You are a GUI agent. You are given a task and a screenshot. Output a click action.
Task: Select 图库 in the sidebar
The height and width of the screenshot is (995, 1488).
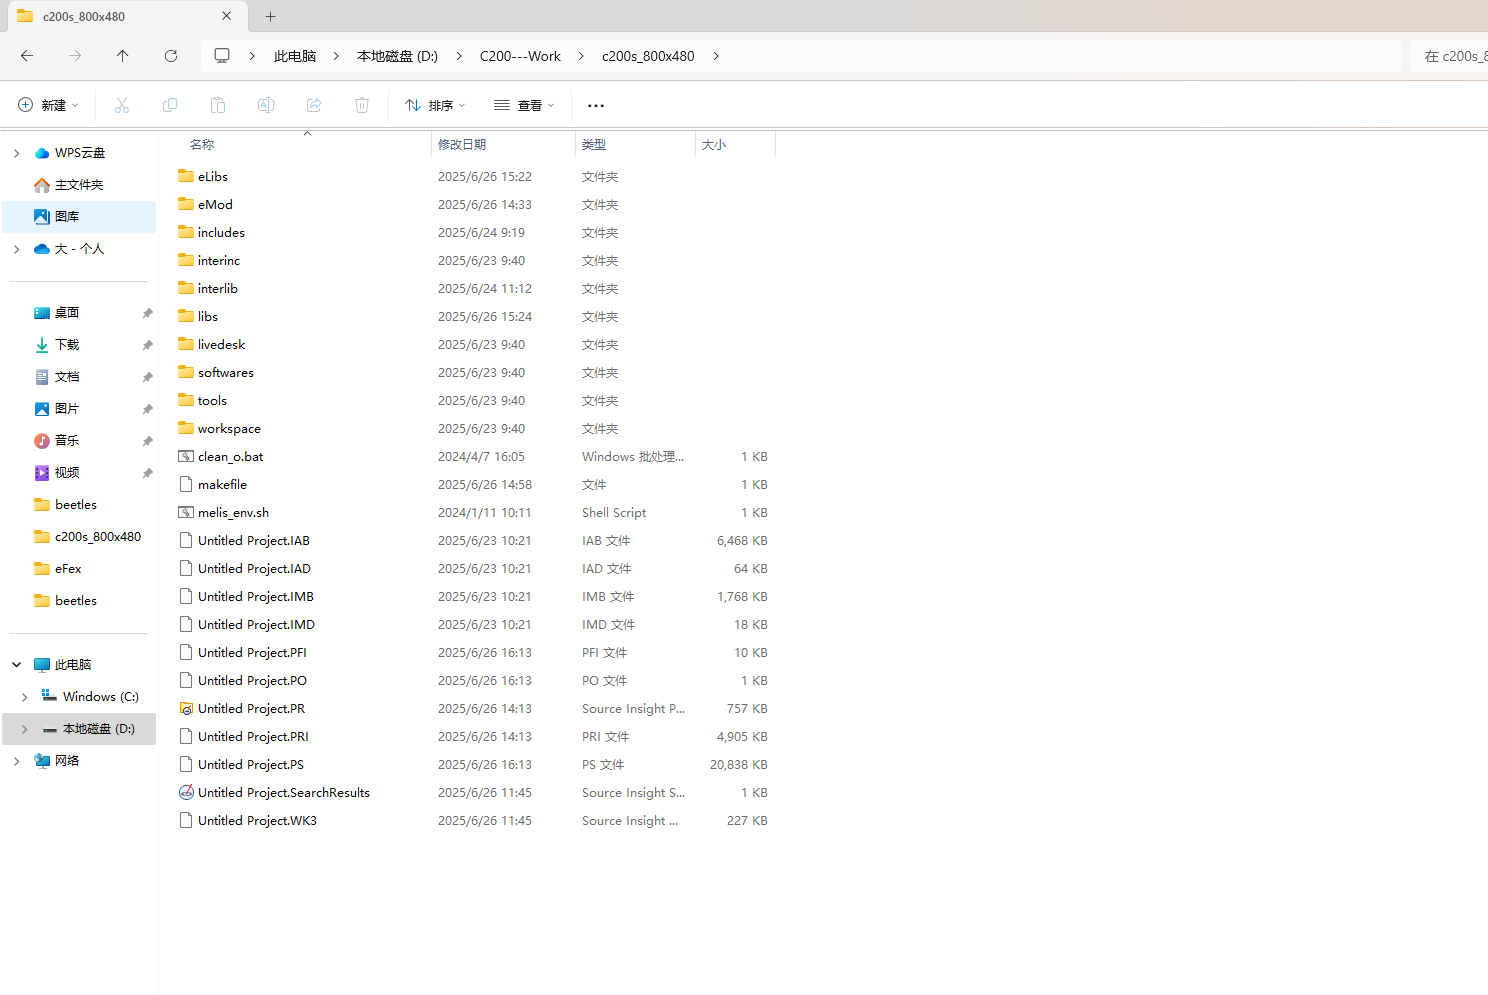pos(79,217)
